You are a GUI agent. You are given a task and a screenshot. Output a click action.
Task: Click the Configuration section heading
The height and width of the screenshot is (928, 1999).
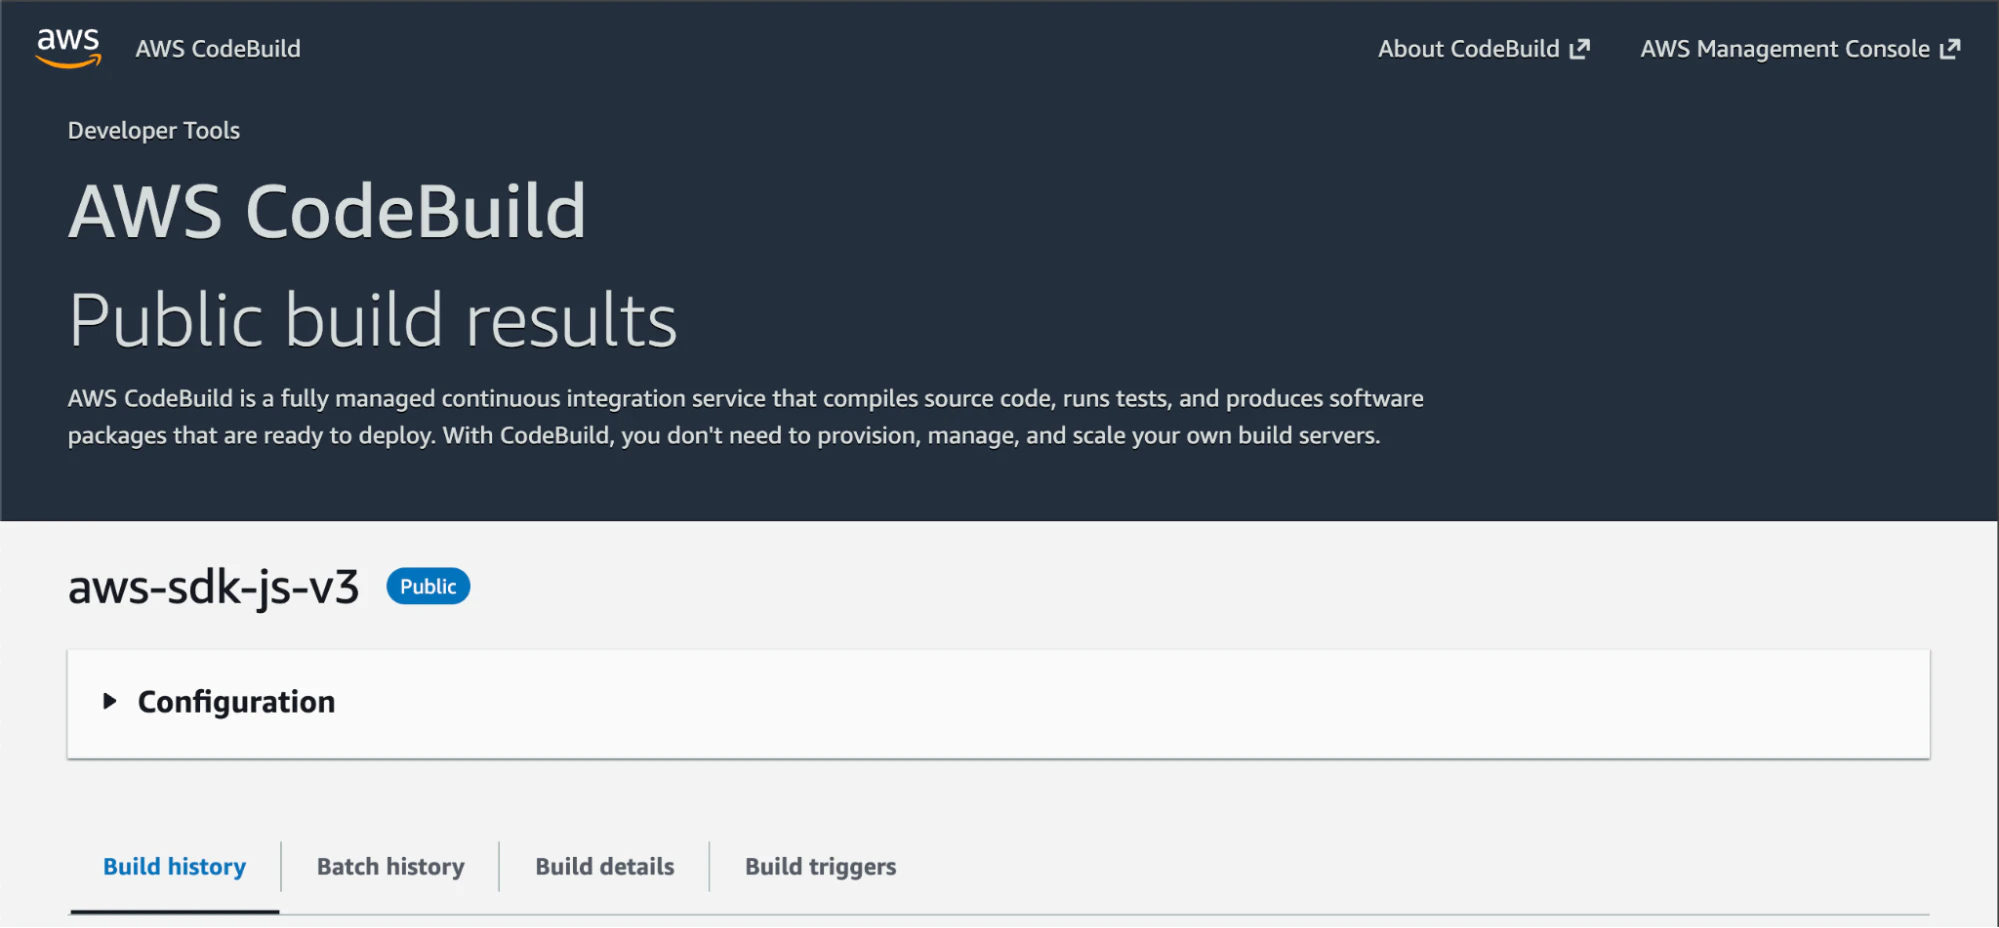pos(236,702)
